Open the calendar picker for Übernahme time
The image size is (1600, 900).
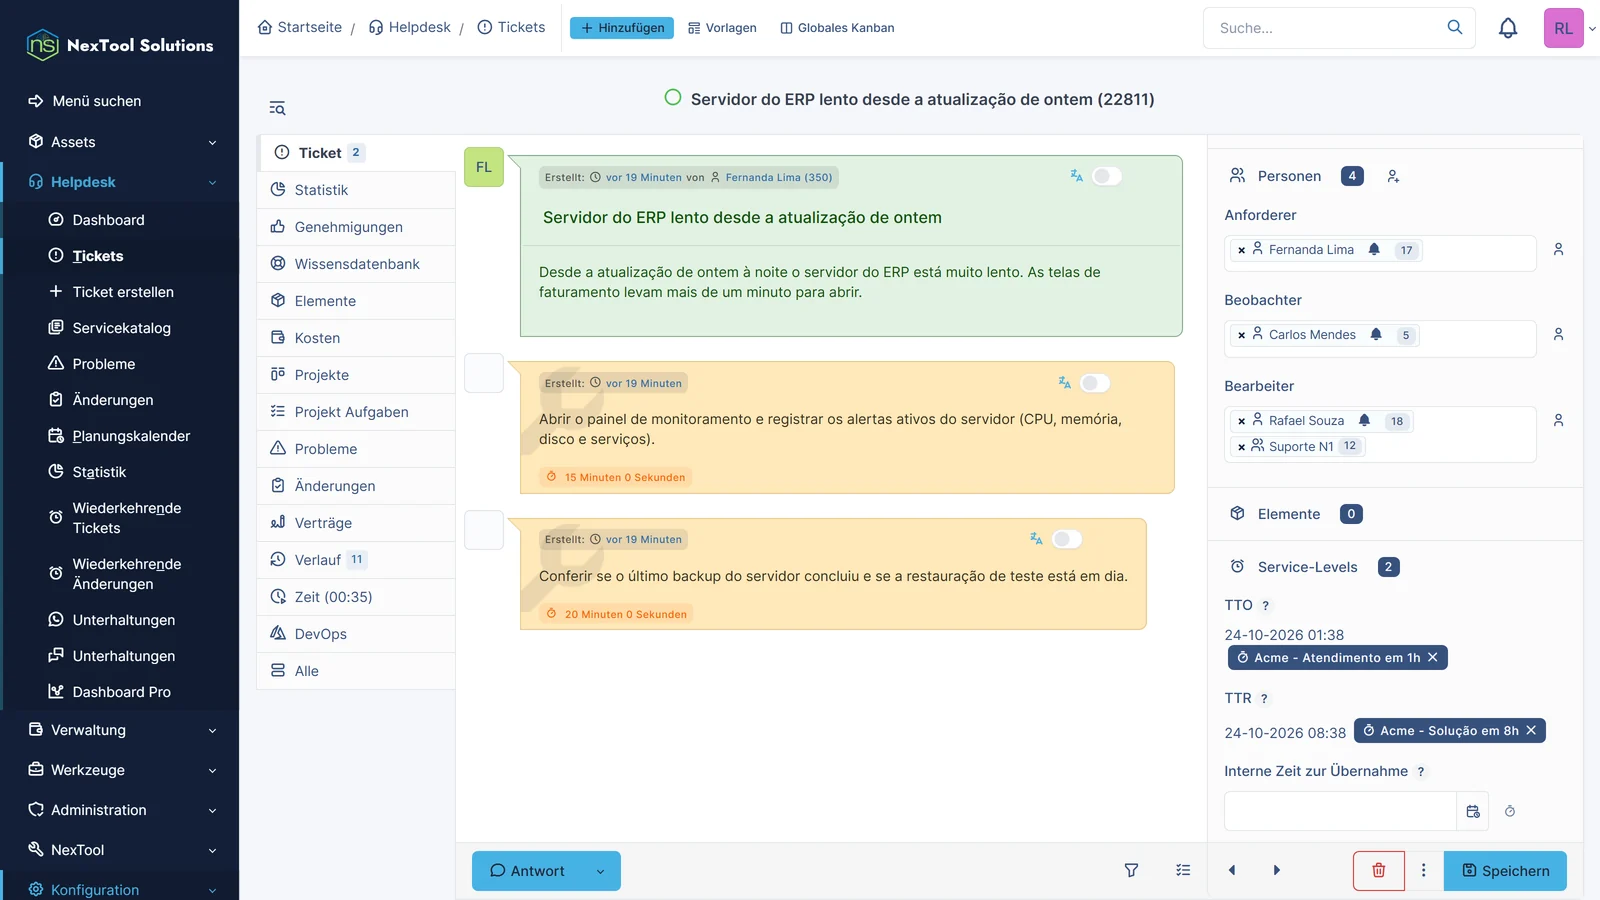[1473, 811]
